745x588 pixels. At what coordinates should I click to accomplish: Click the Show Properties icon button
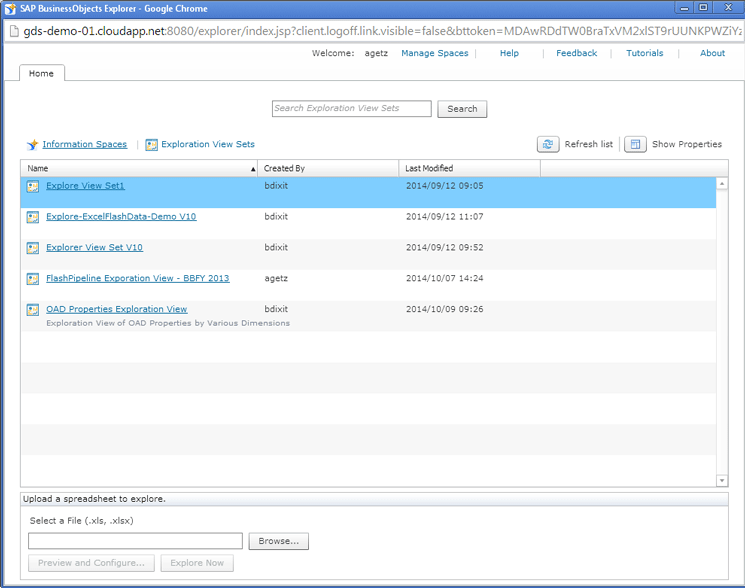pyautogui.click(x=635, y=145)
